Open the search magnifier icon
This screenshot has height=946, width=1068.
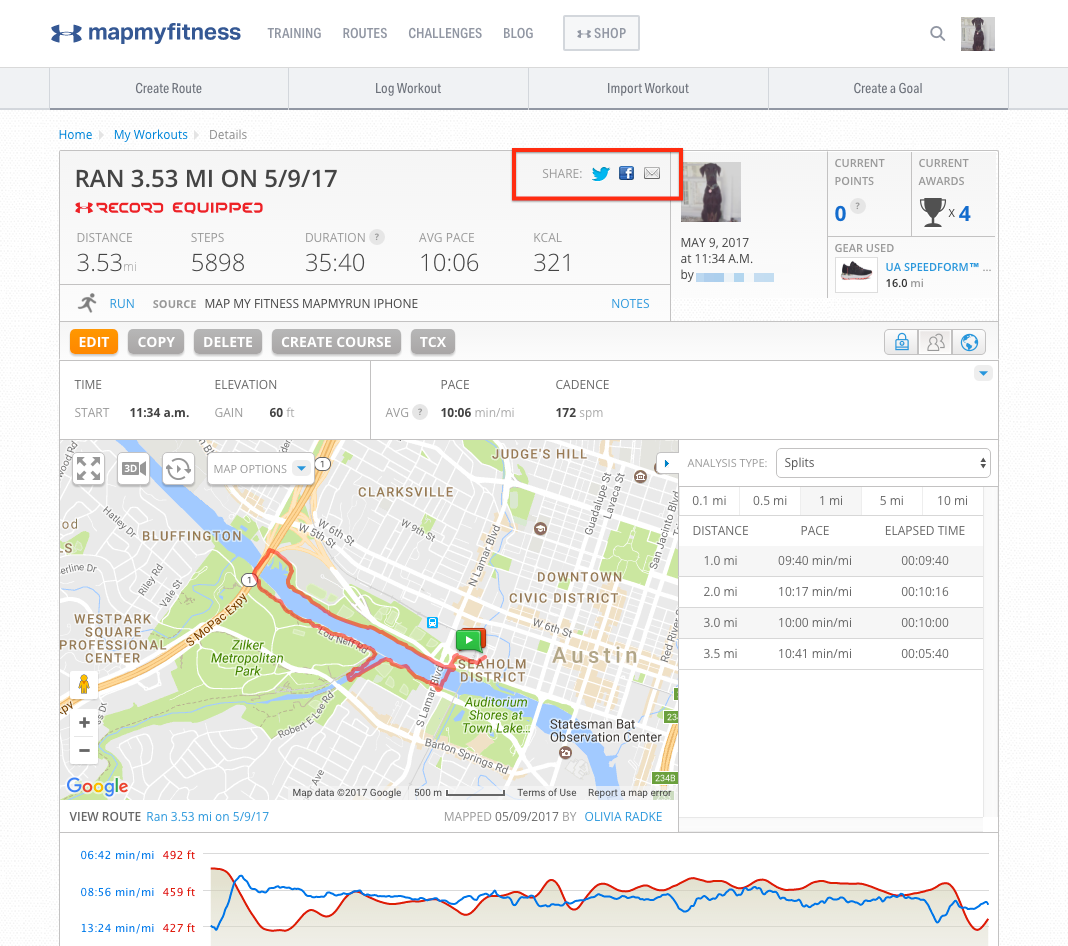click(937, 33)
